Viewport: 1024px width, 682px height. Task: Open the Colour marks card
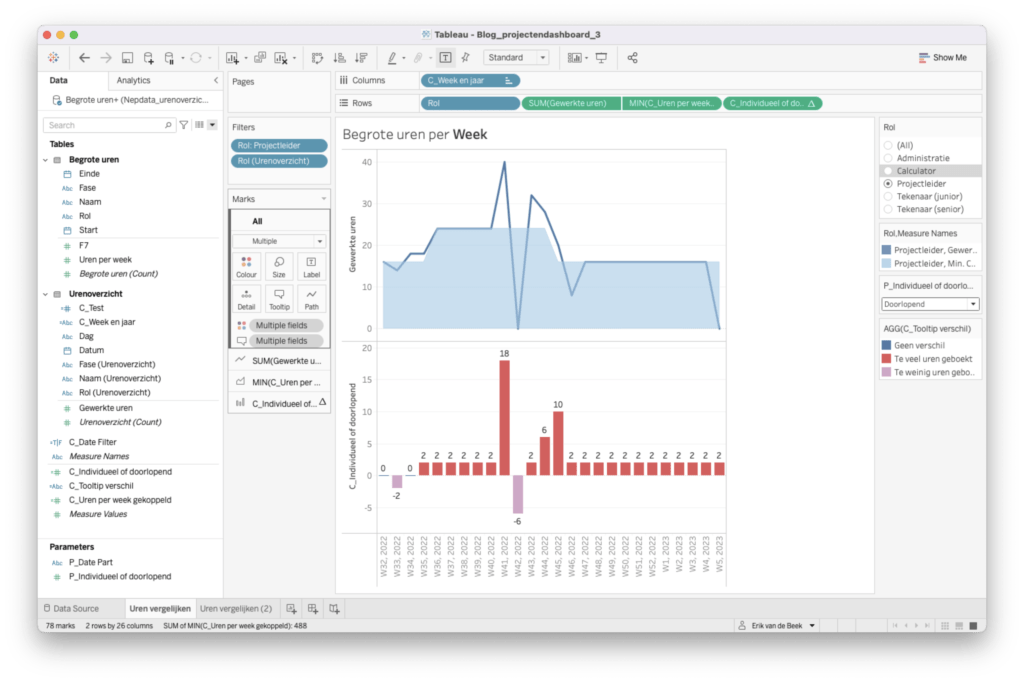coord(246,265)
